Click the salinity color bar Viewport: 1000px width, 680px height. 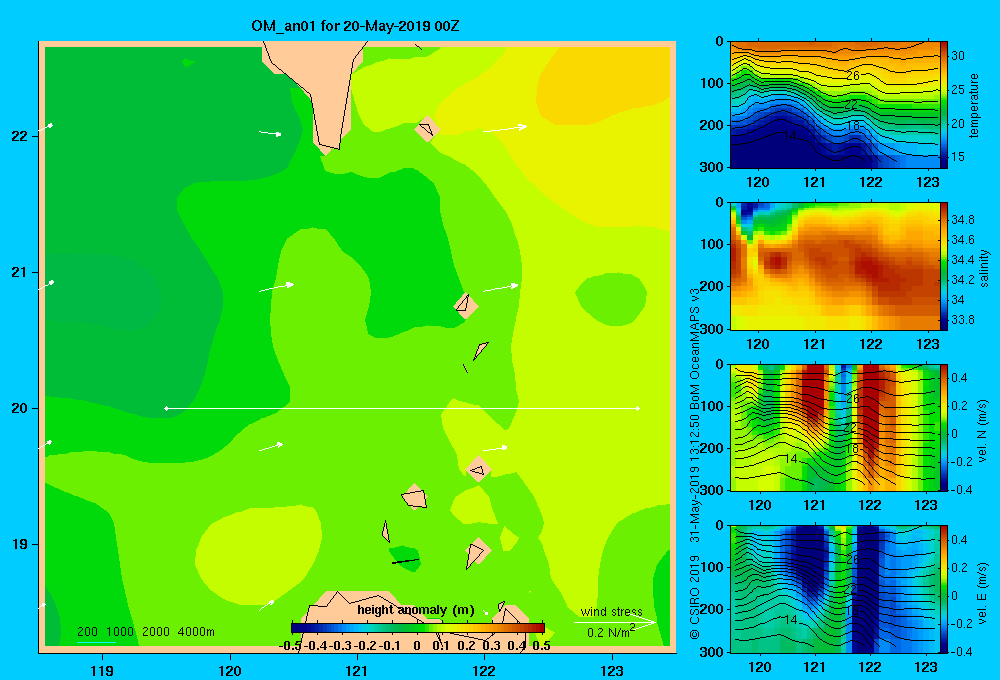(x=944, y=266)
